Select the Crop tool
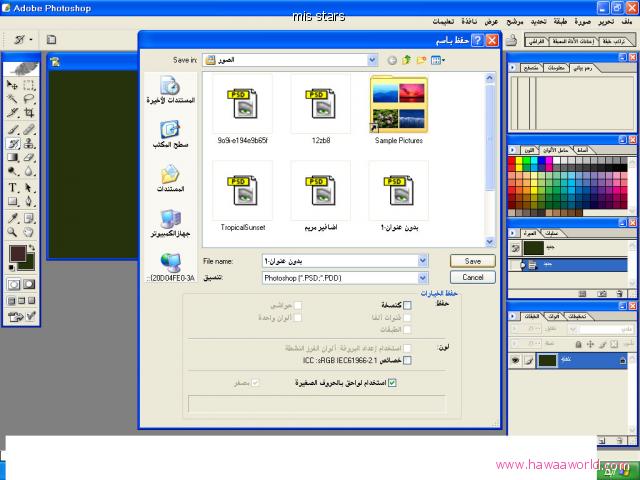 tap(28, 114)
